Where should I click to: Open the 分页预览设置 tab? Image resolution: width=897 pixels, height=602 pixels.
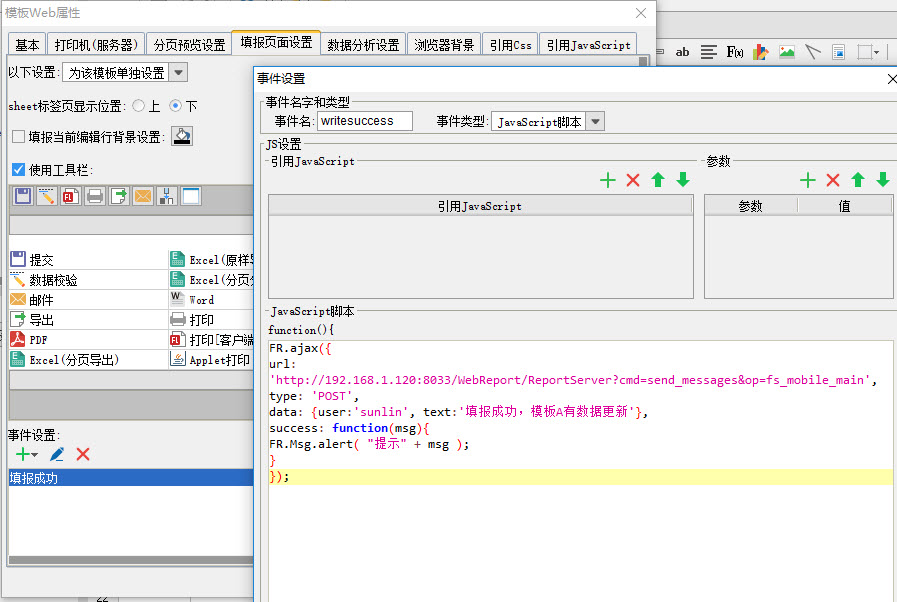pos(189,45)
